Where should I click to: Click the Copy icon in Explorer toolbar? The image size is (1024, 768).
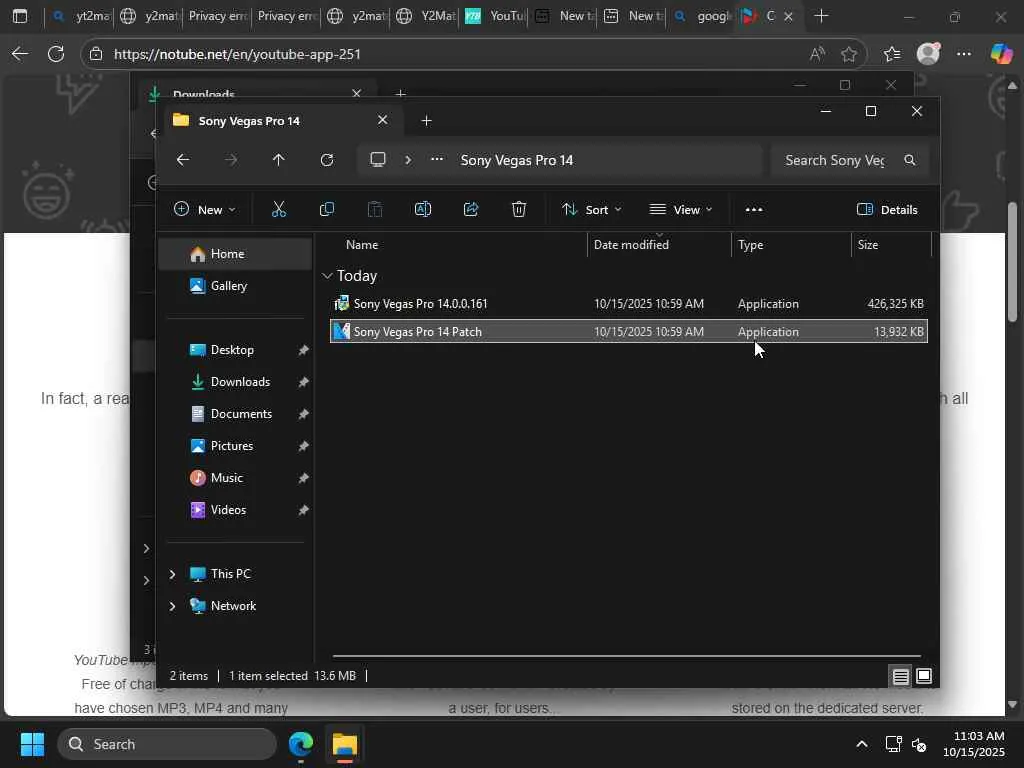327,210
